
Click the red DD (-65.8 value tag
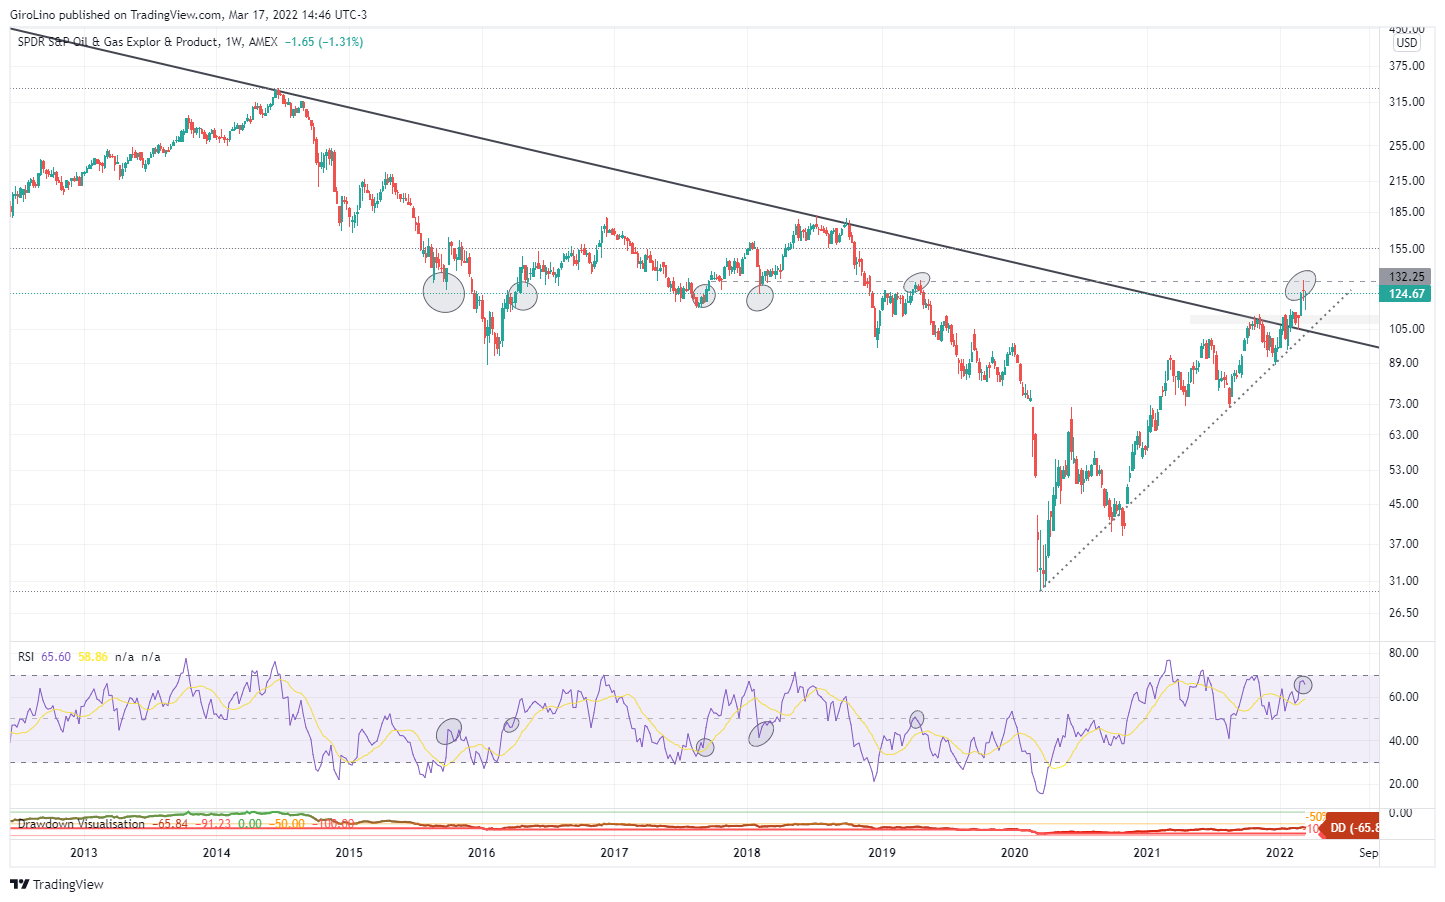coord(1351,828)
